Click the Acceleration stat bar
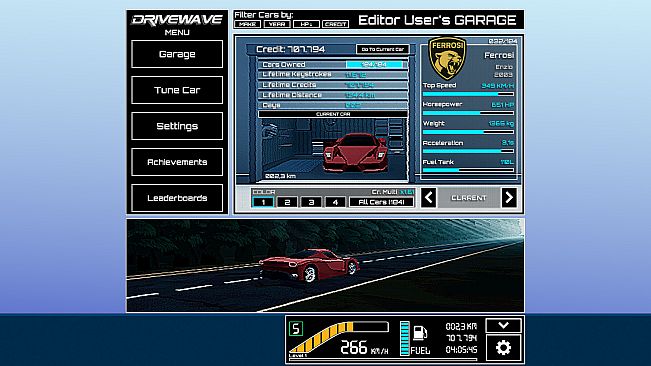Viewport: 651px width, 366px height. tap(468, 151)
